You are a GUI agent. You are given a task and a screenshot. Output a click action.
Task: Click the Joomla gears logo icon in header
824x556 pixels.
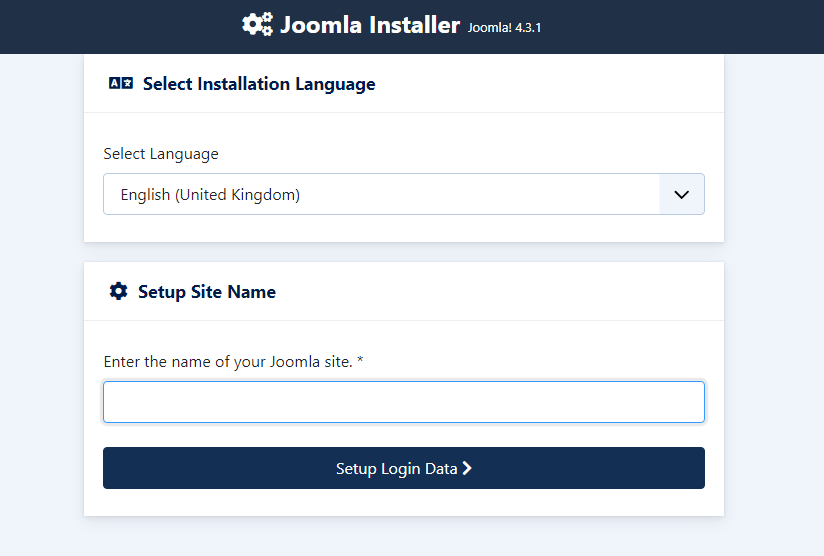click(257, 25)
